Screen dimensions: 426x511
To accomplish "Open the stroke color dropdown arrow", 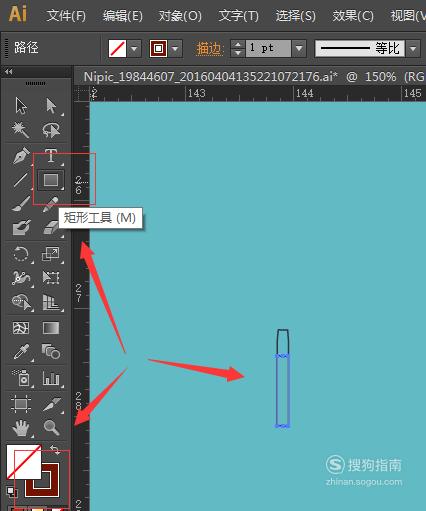I will (x=175, y=49).
